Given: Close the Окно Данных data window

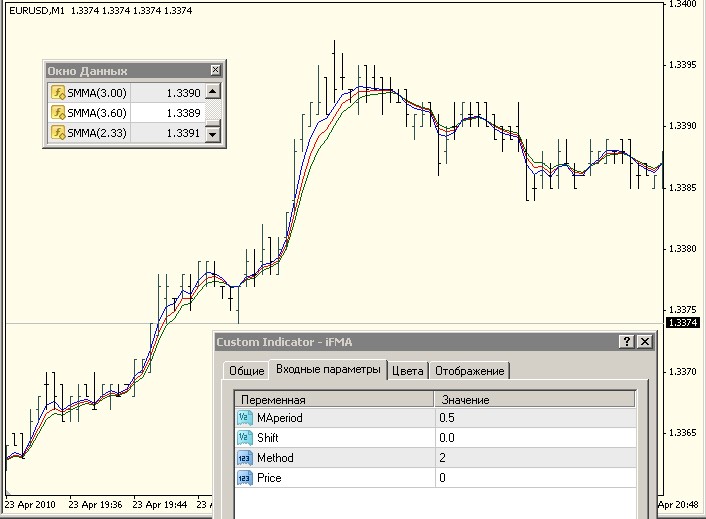Looking at the screenshot, I should 215,70.
